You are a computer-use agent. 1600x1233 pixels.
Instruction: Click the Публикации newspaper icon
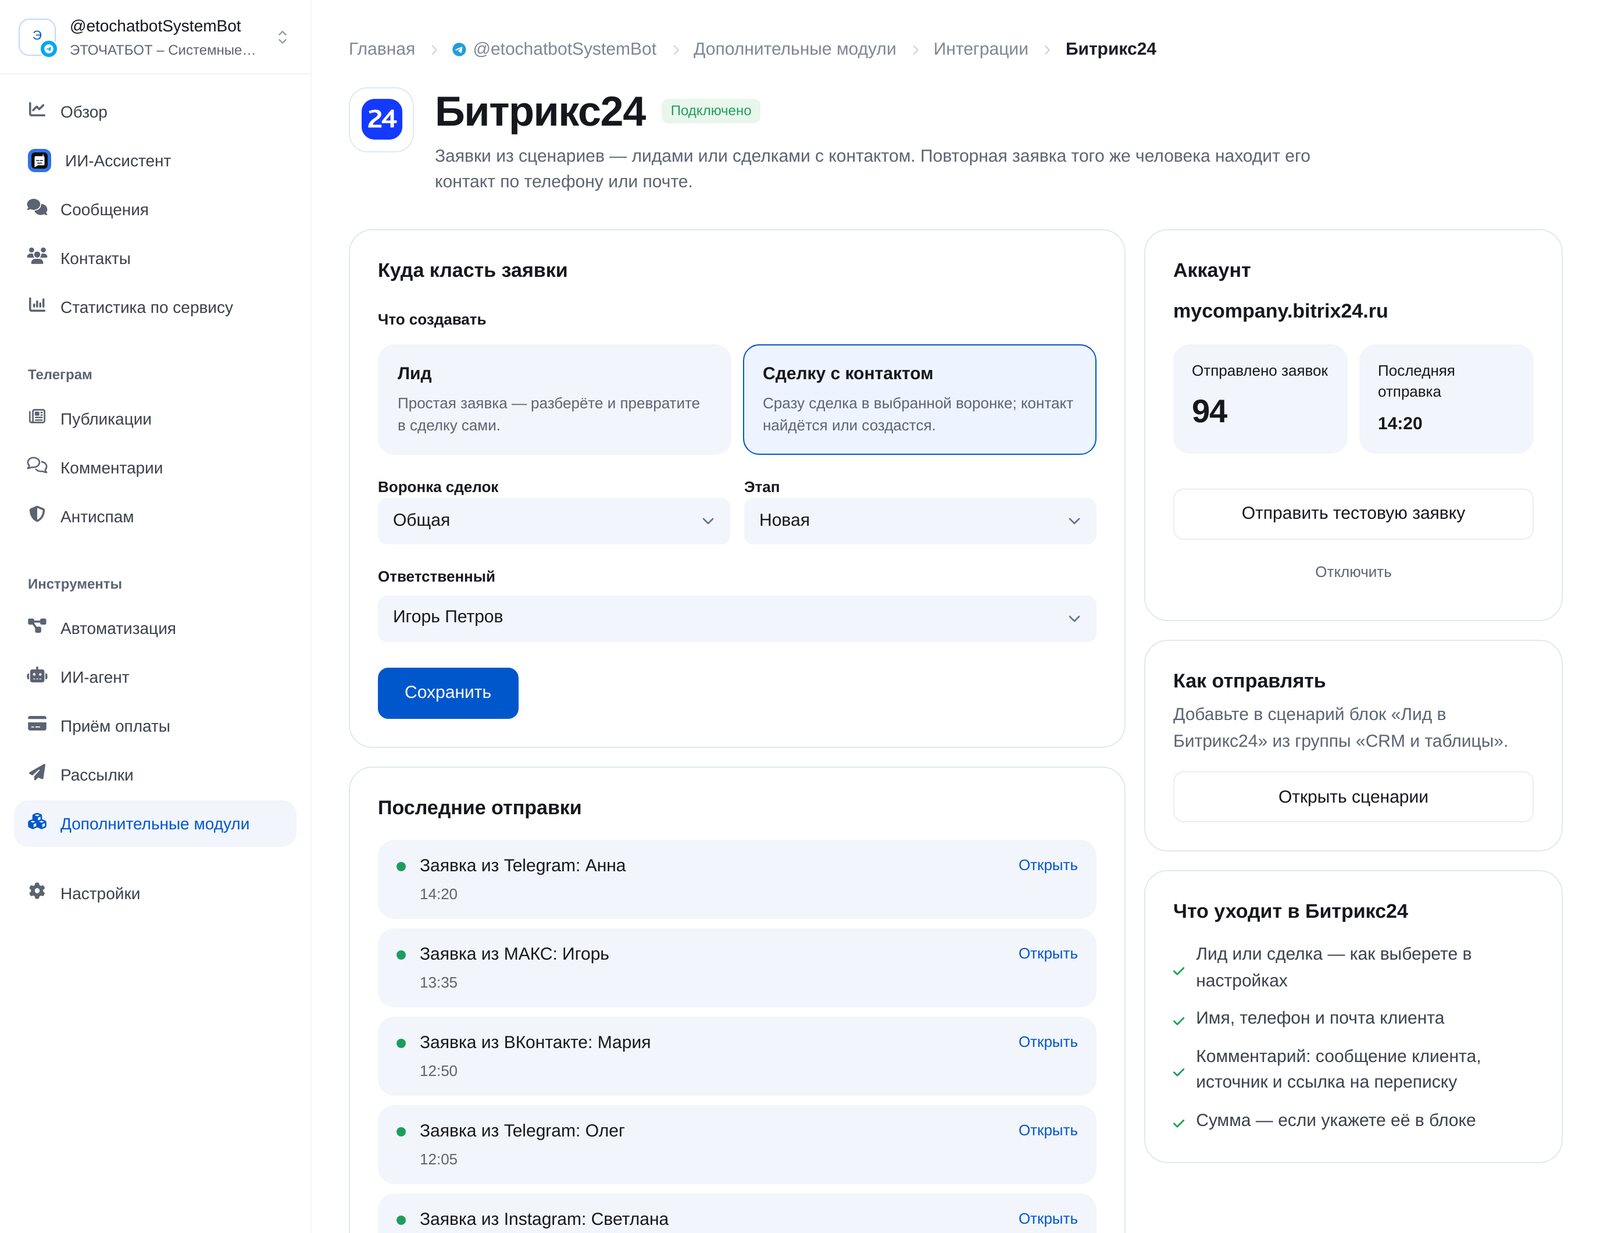(x=37, y=417)
